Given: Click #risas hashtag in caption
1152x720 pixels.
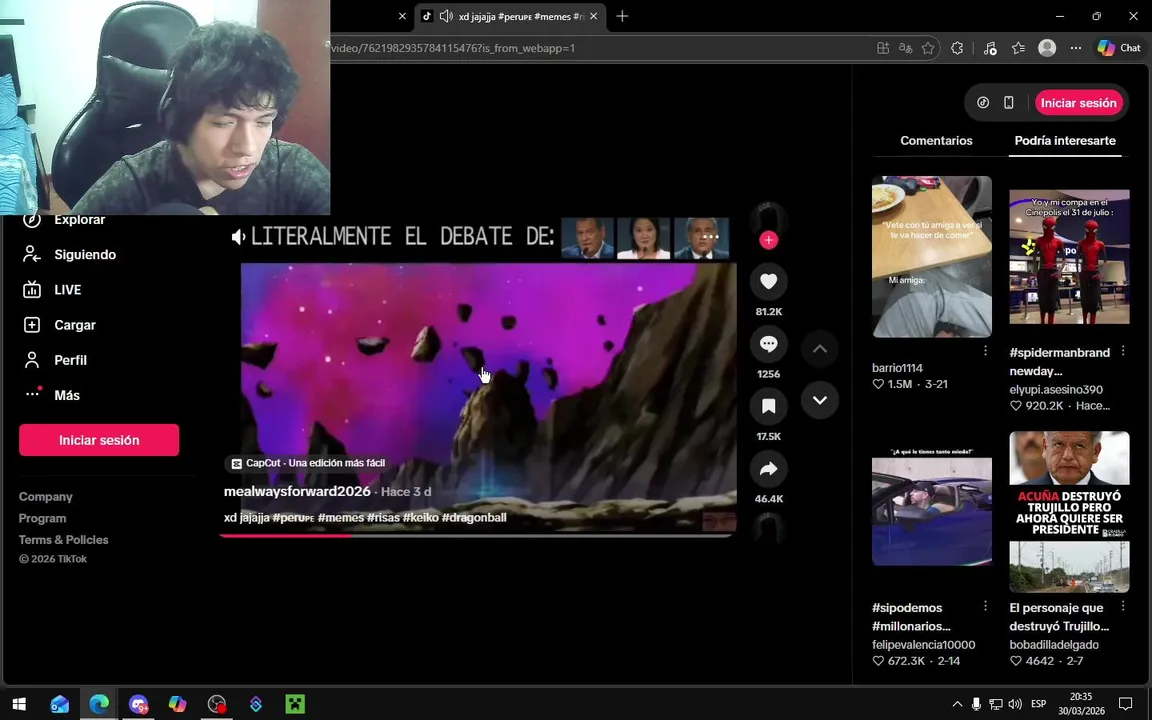Looking at the screenshot, I should (384, 517).
